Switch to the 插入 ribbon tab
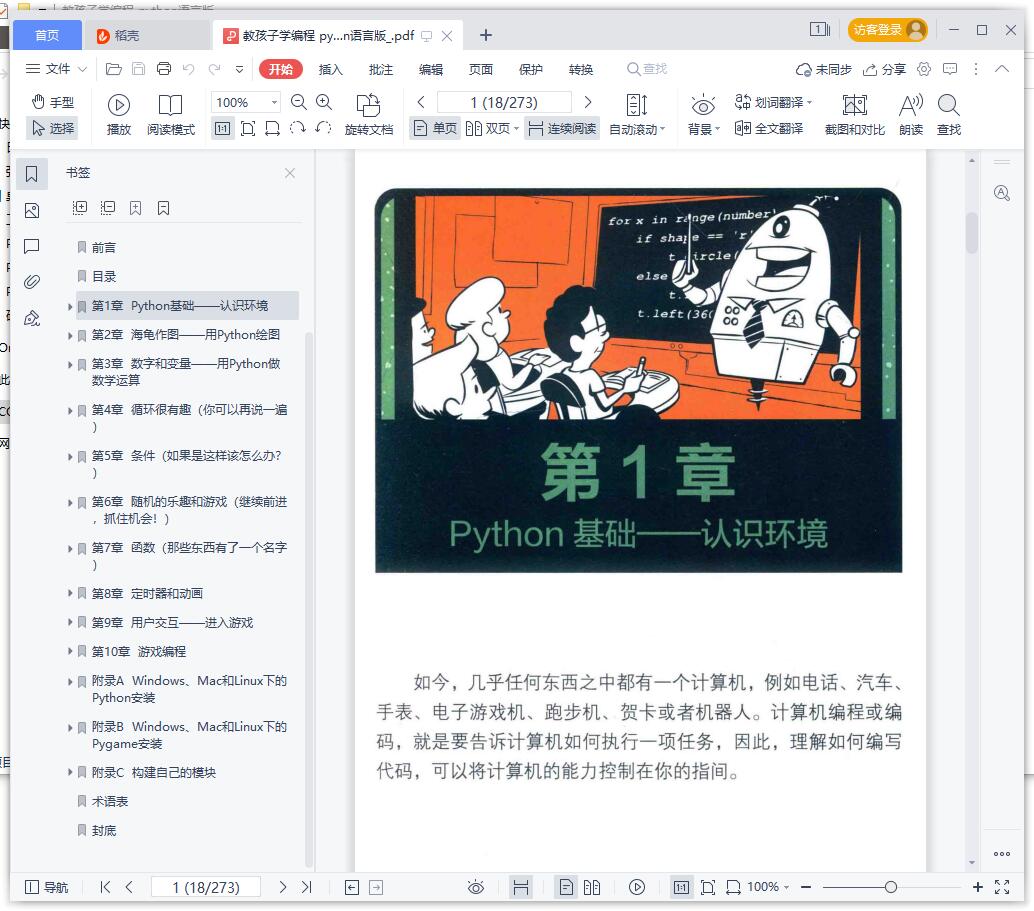 [x=330, y=69]
